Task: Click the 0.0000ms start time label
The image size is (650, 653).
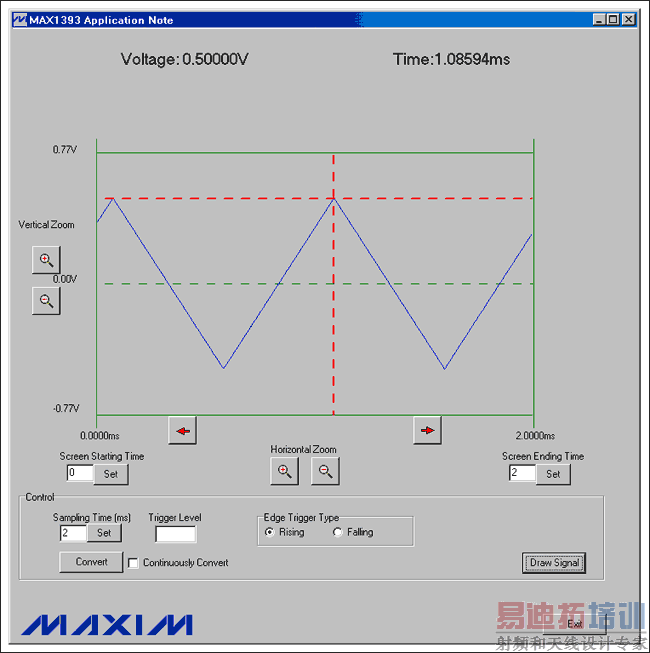Action: point(100,436)
